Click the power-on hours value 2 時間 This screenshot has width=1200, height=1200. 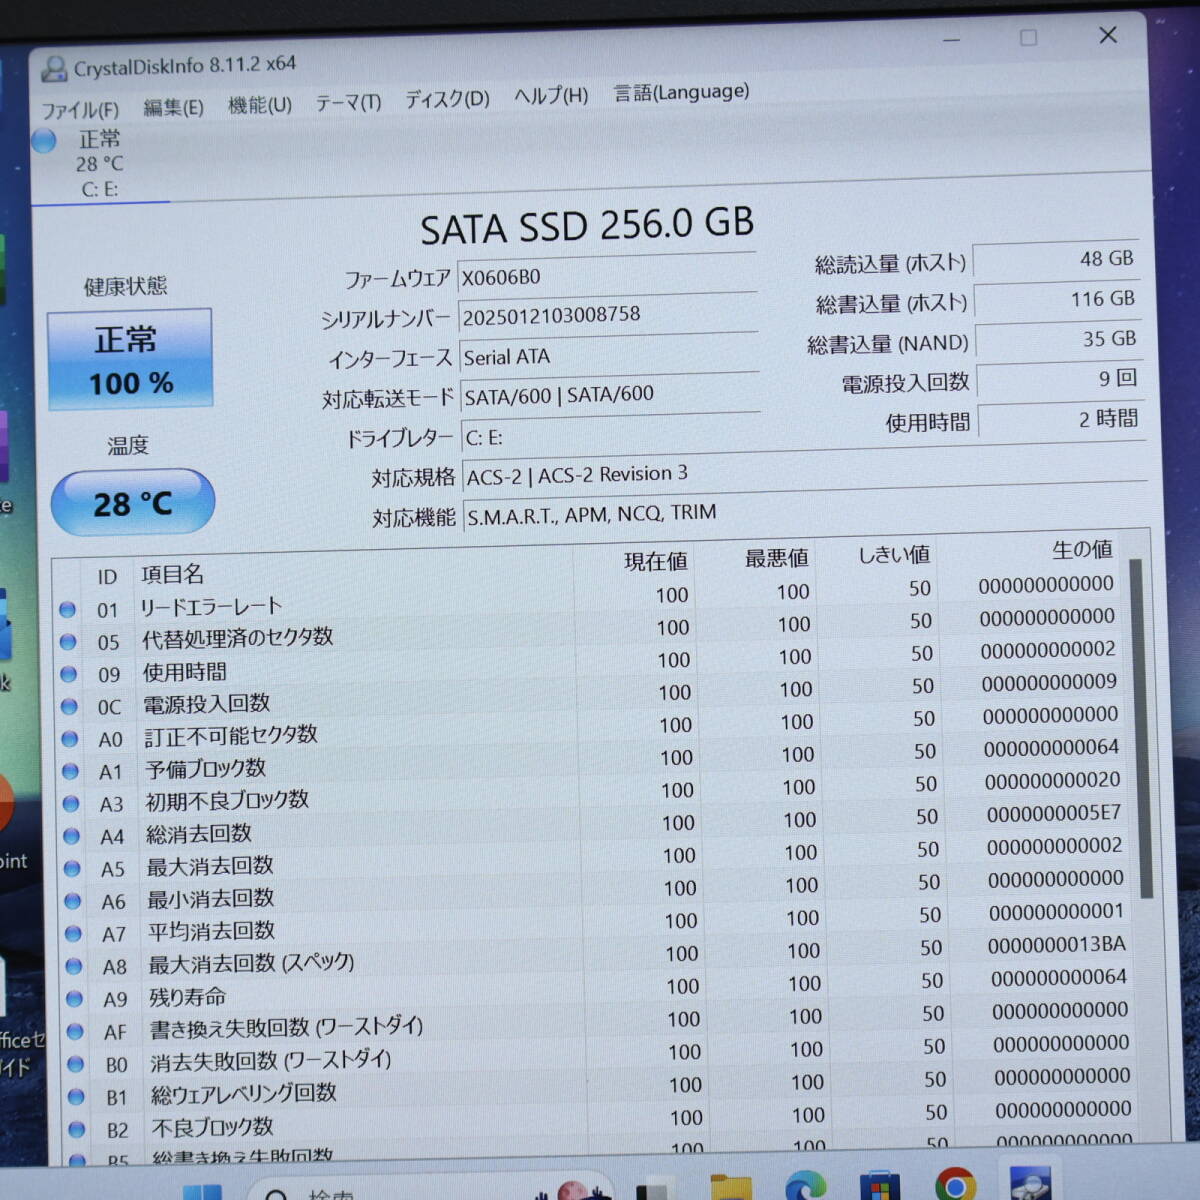(1060, 419)
